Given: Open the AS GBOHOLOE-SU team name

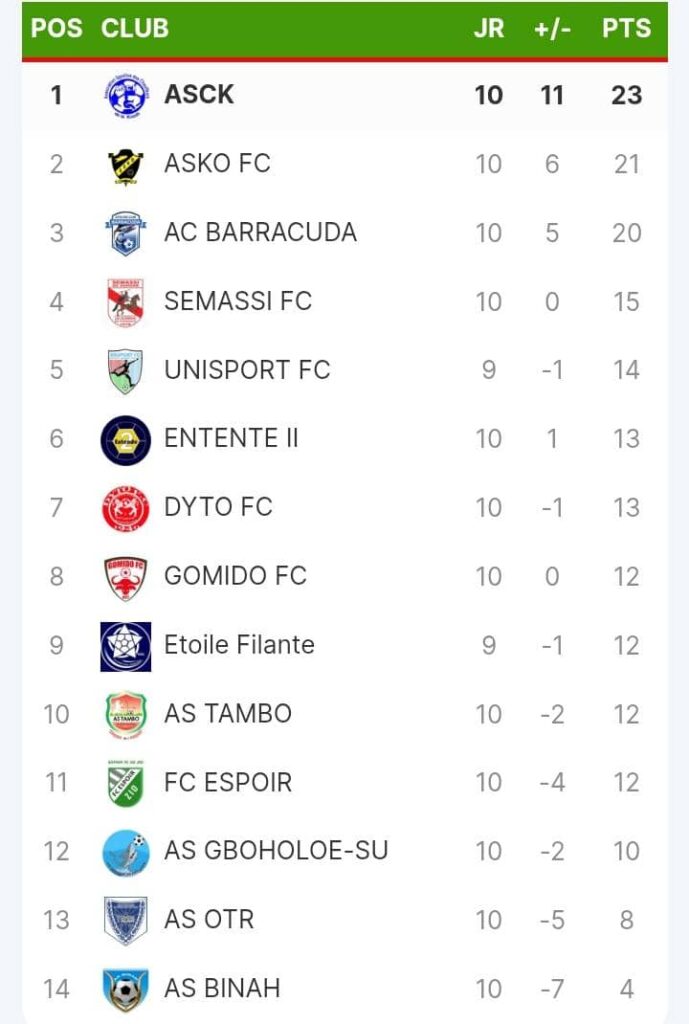Looking at the screenshot, I should click(x=276, y=851).
